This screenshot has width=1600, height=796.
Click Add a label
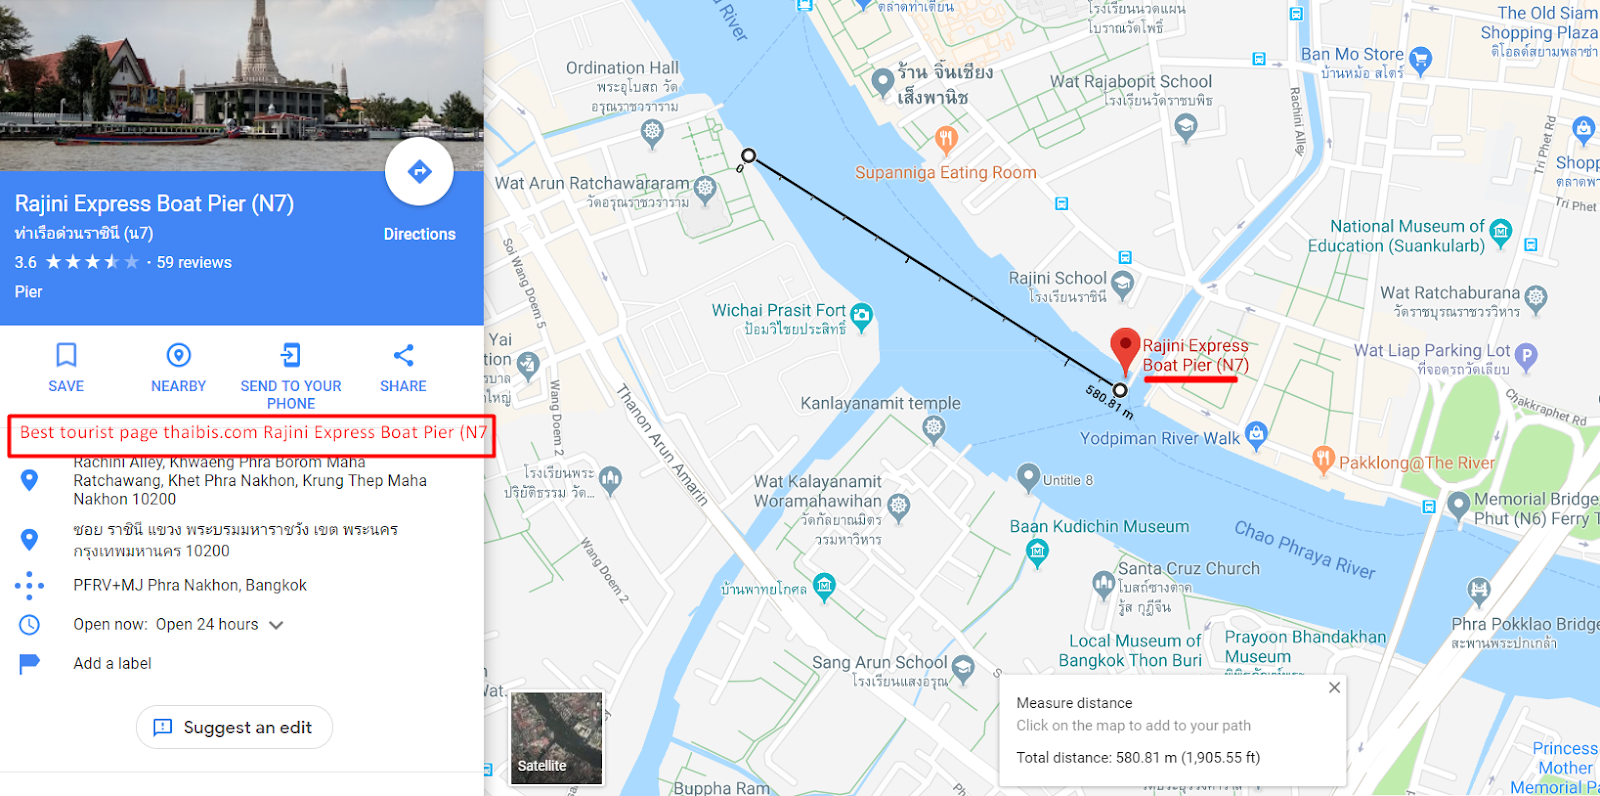coord(112,663)
